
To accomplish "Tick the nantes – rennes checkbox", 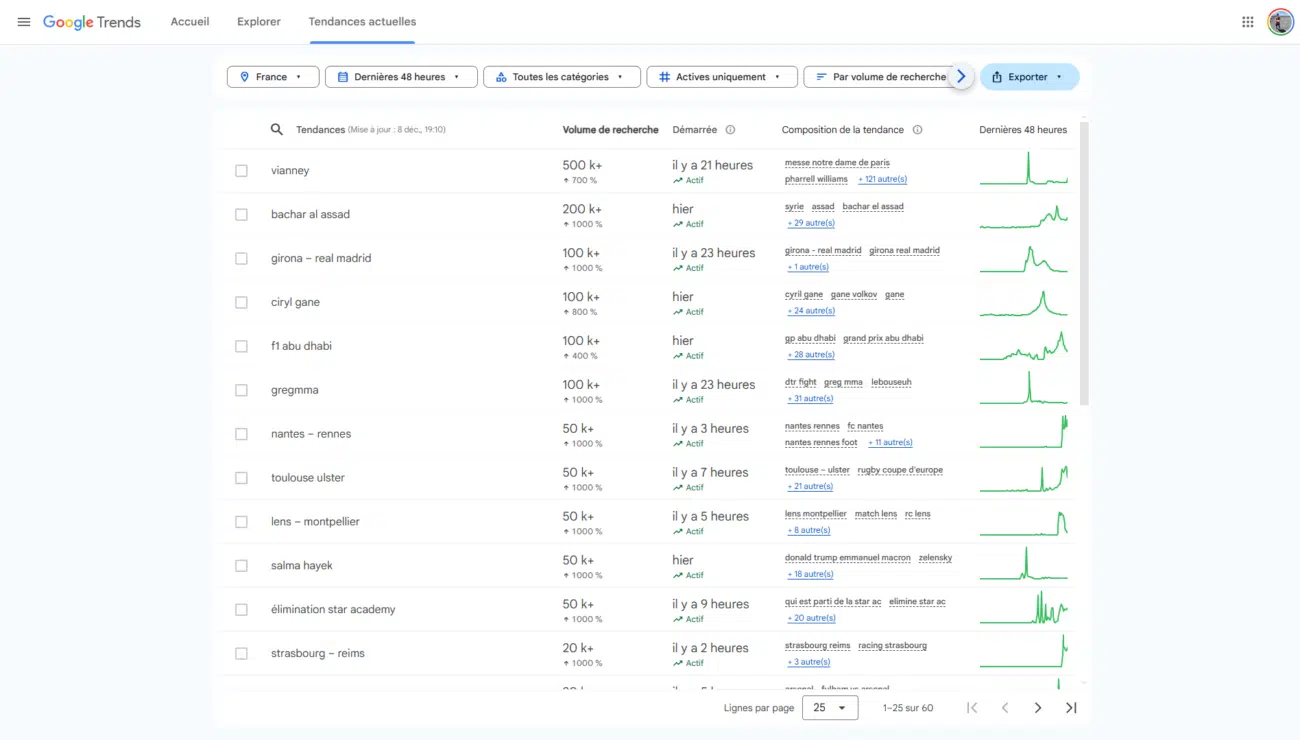I will click(x=241, y=434).
